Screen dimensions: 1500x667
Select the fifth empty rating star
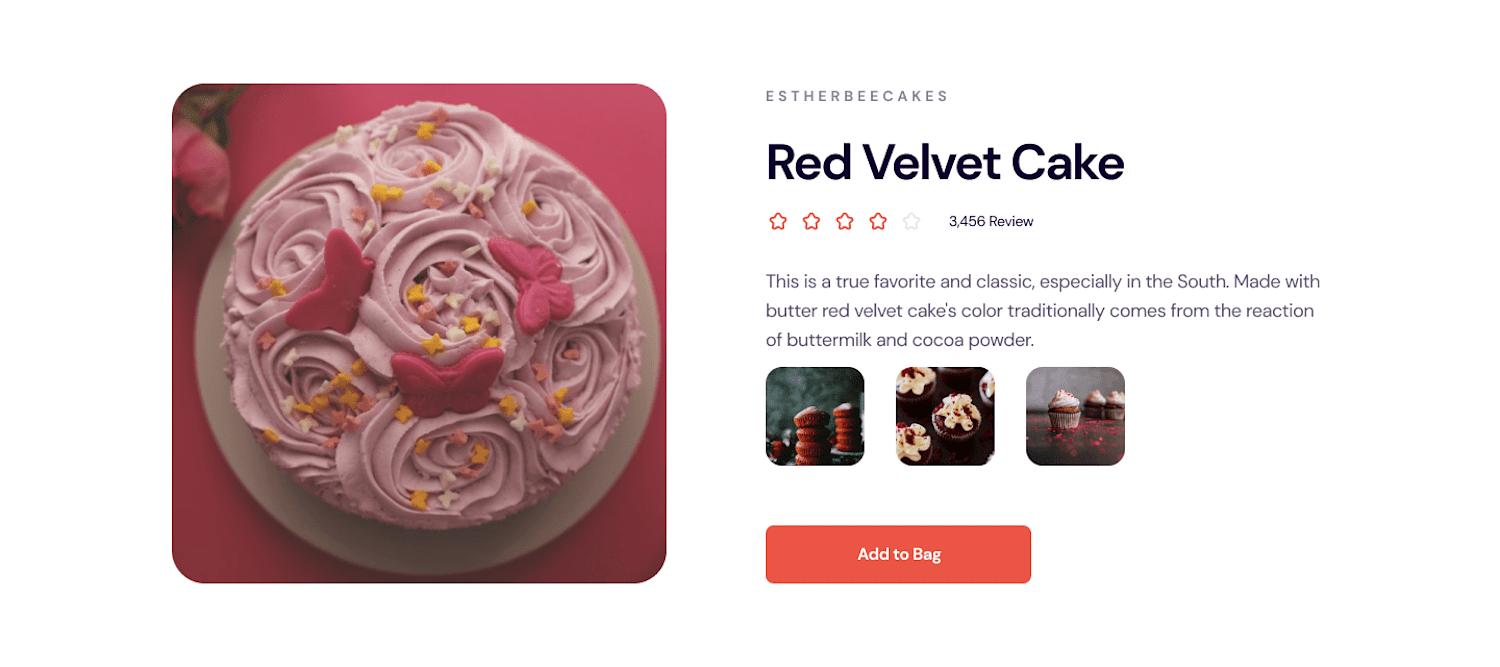coord(911,221)
